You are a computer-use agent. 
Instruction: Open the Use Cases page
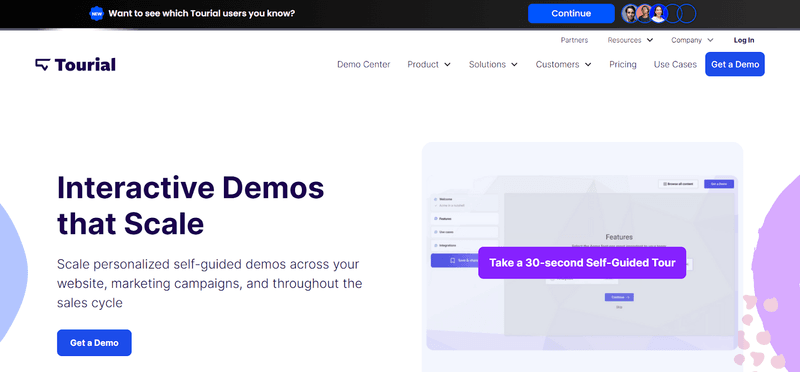675,64
